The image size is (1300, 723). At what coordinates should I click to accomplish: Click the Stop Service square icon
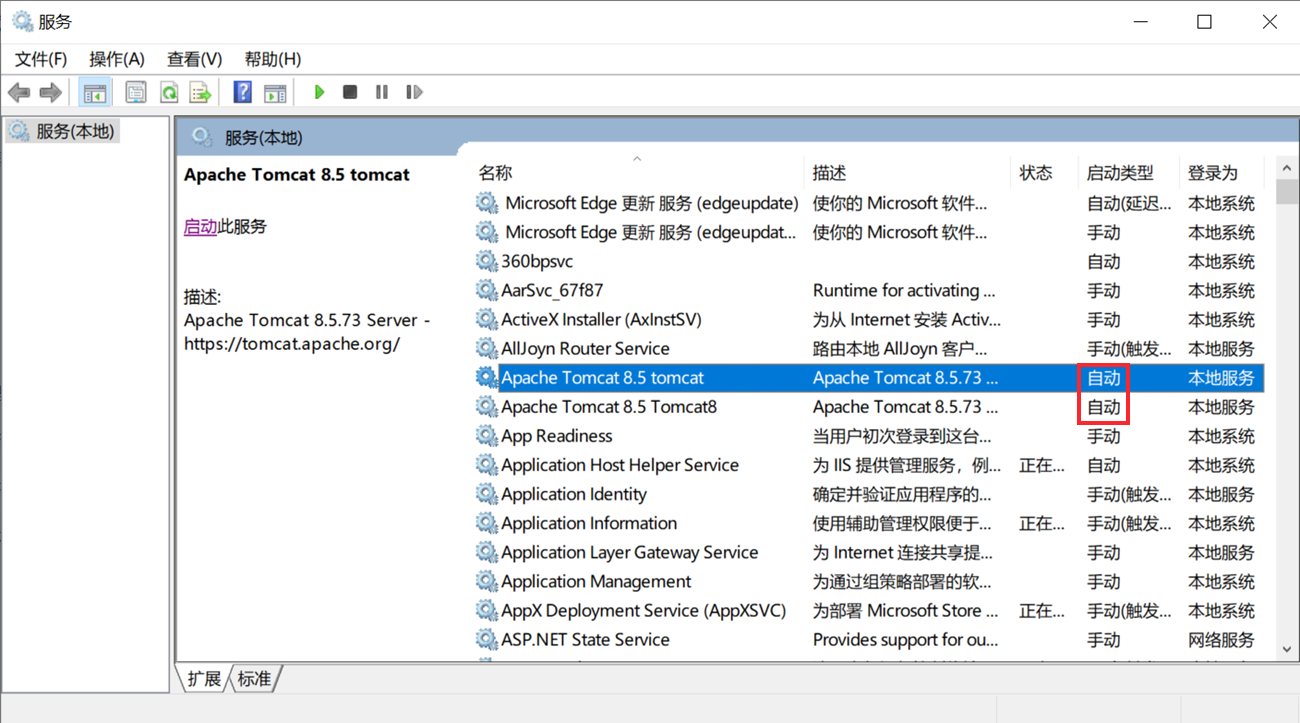coord(350,92)
